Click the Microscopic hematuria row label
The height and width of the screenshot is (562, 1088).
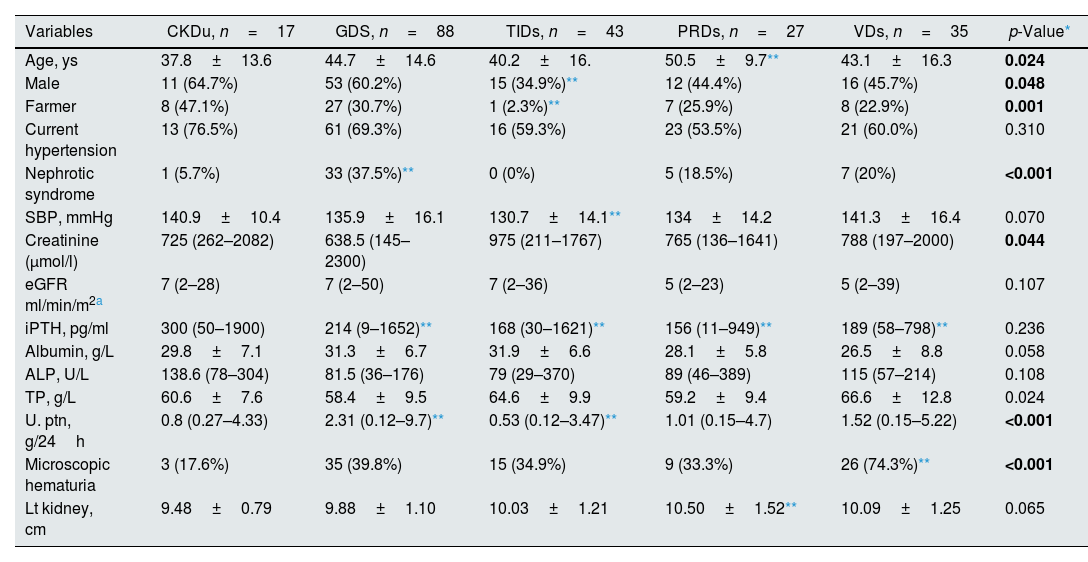(68, 475)
